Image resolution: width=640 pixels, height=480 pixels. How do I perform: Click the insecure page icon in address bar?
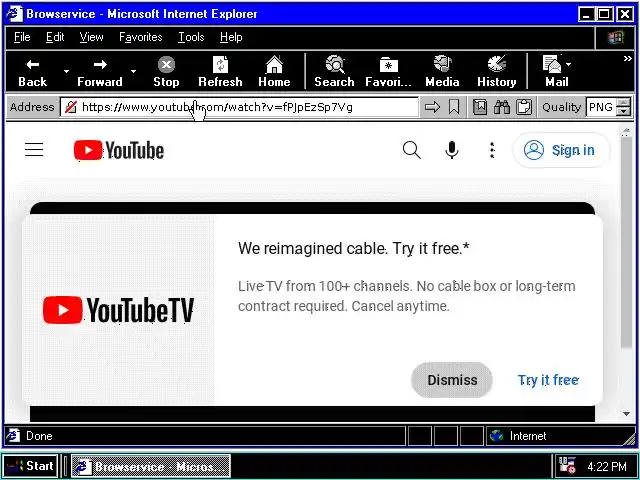[71, 107]
